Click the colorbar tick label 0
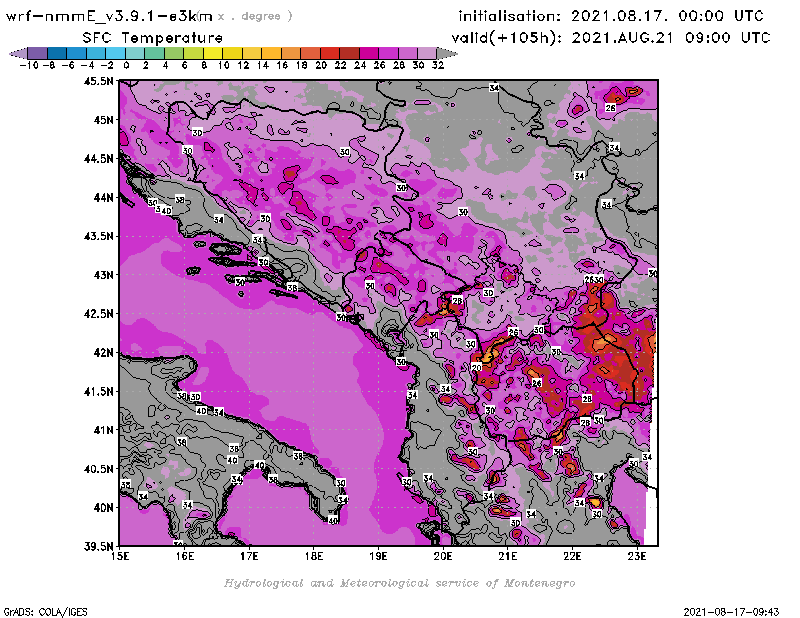 tap(127, 65)
